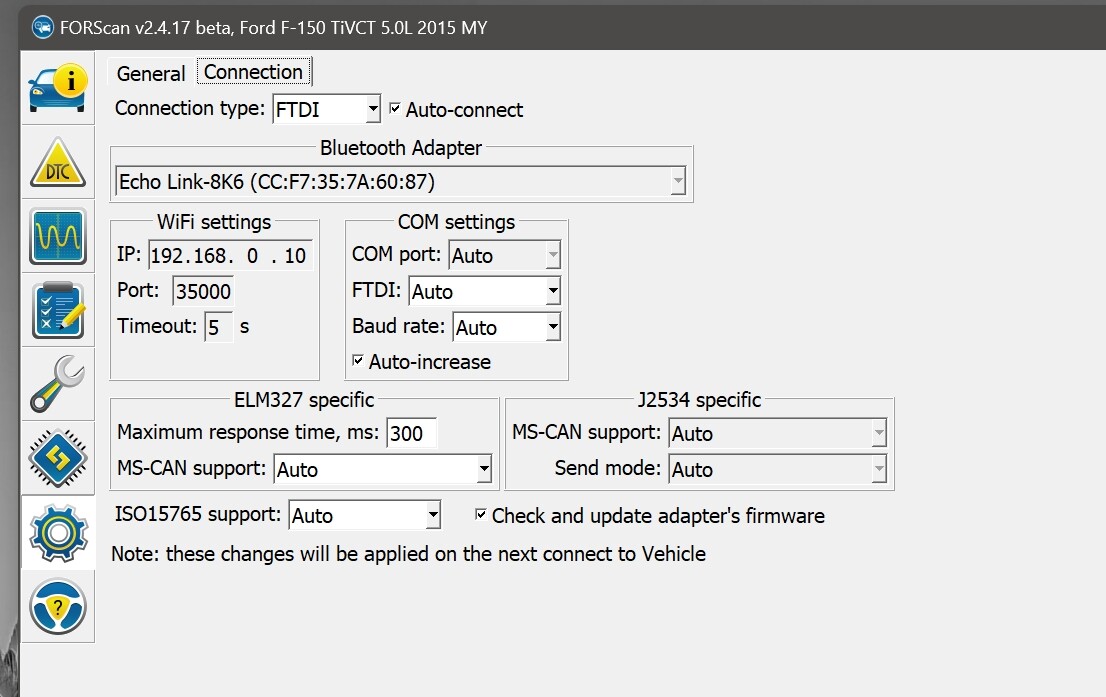Click the WiFi IP address field
1106x697 pixels.
coord(230,255)
